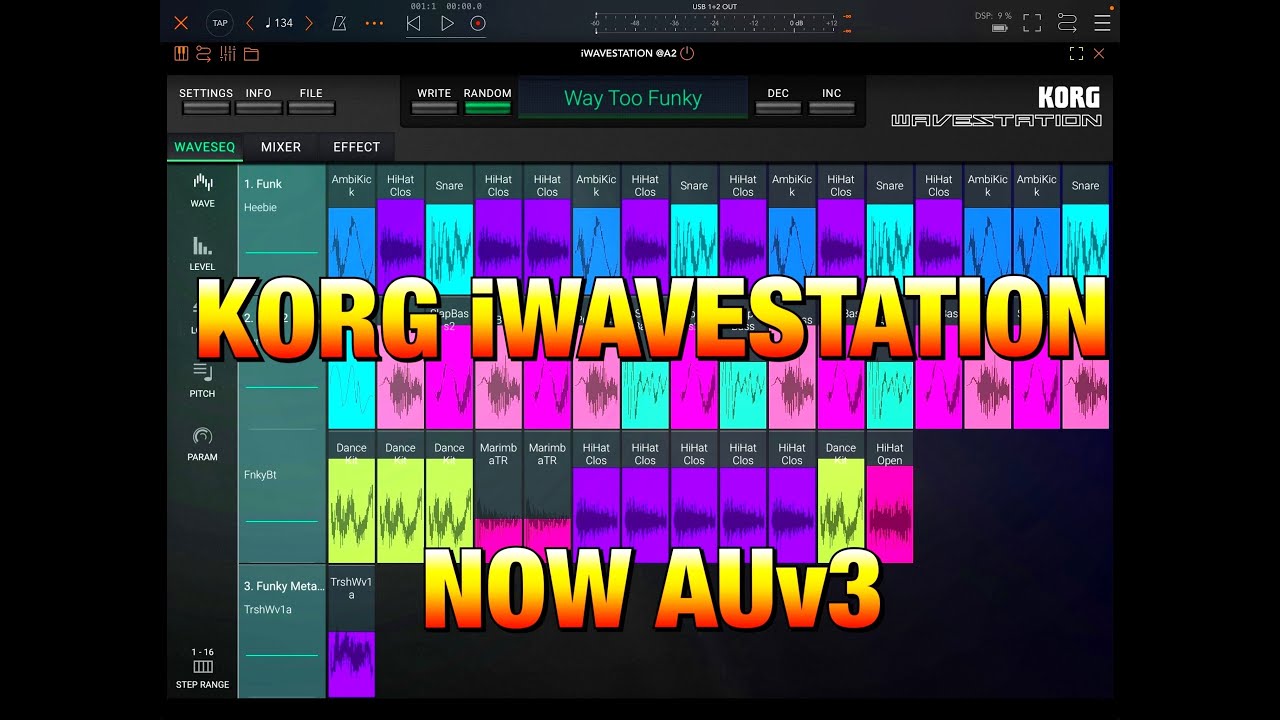
Task: Select the LEVEL view icon
Action: [x=203, y=254]
